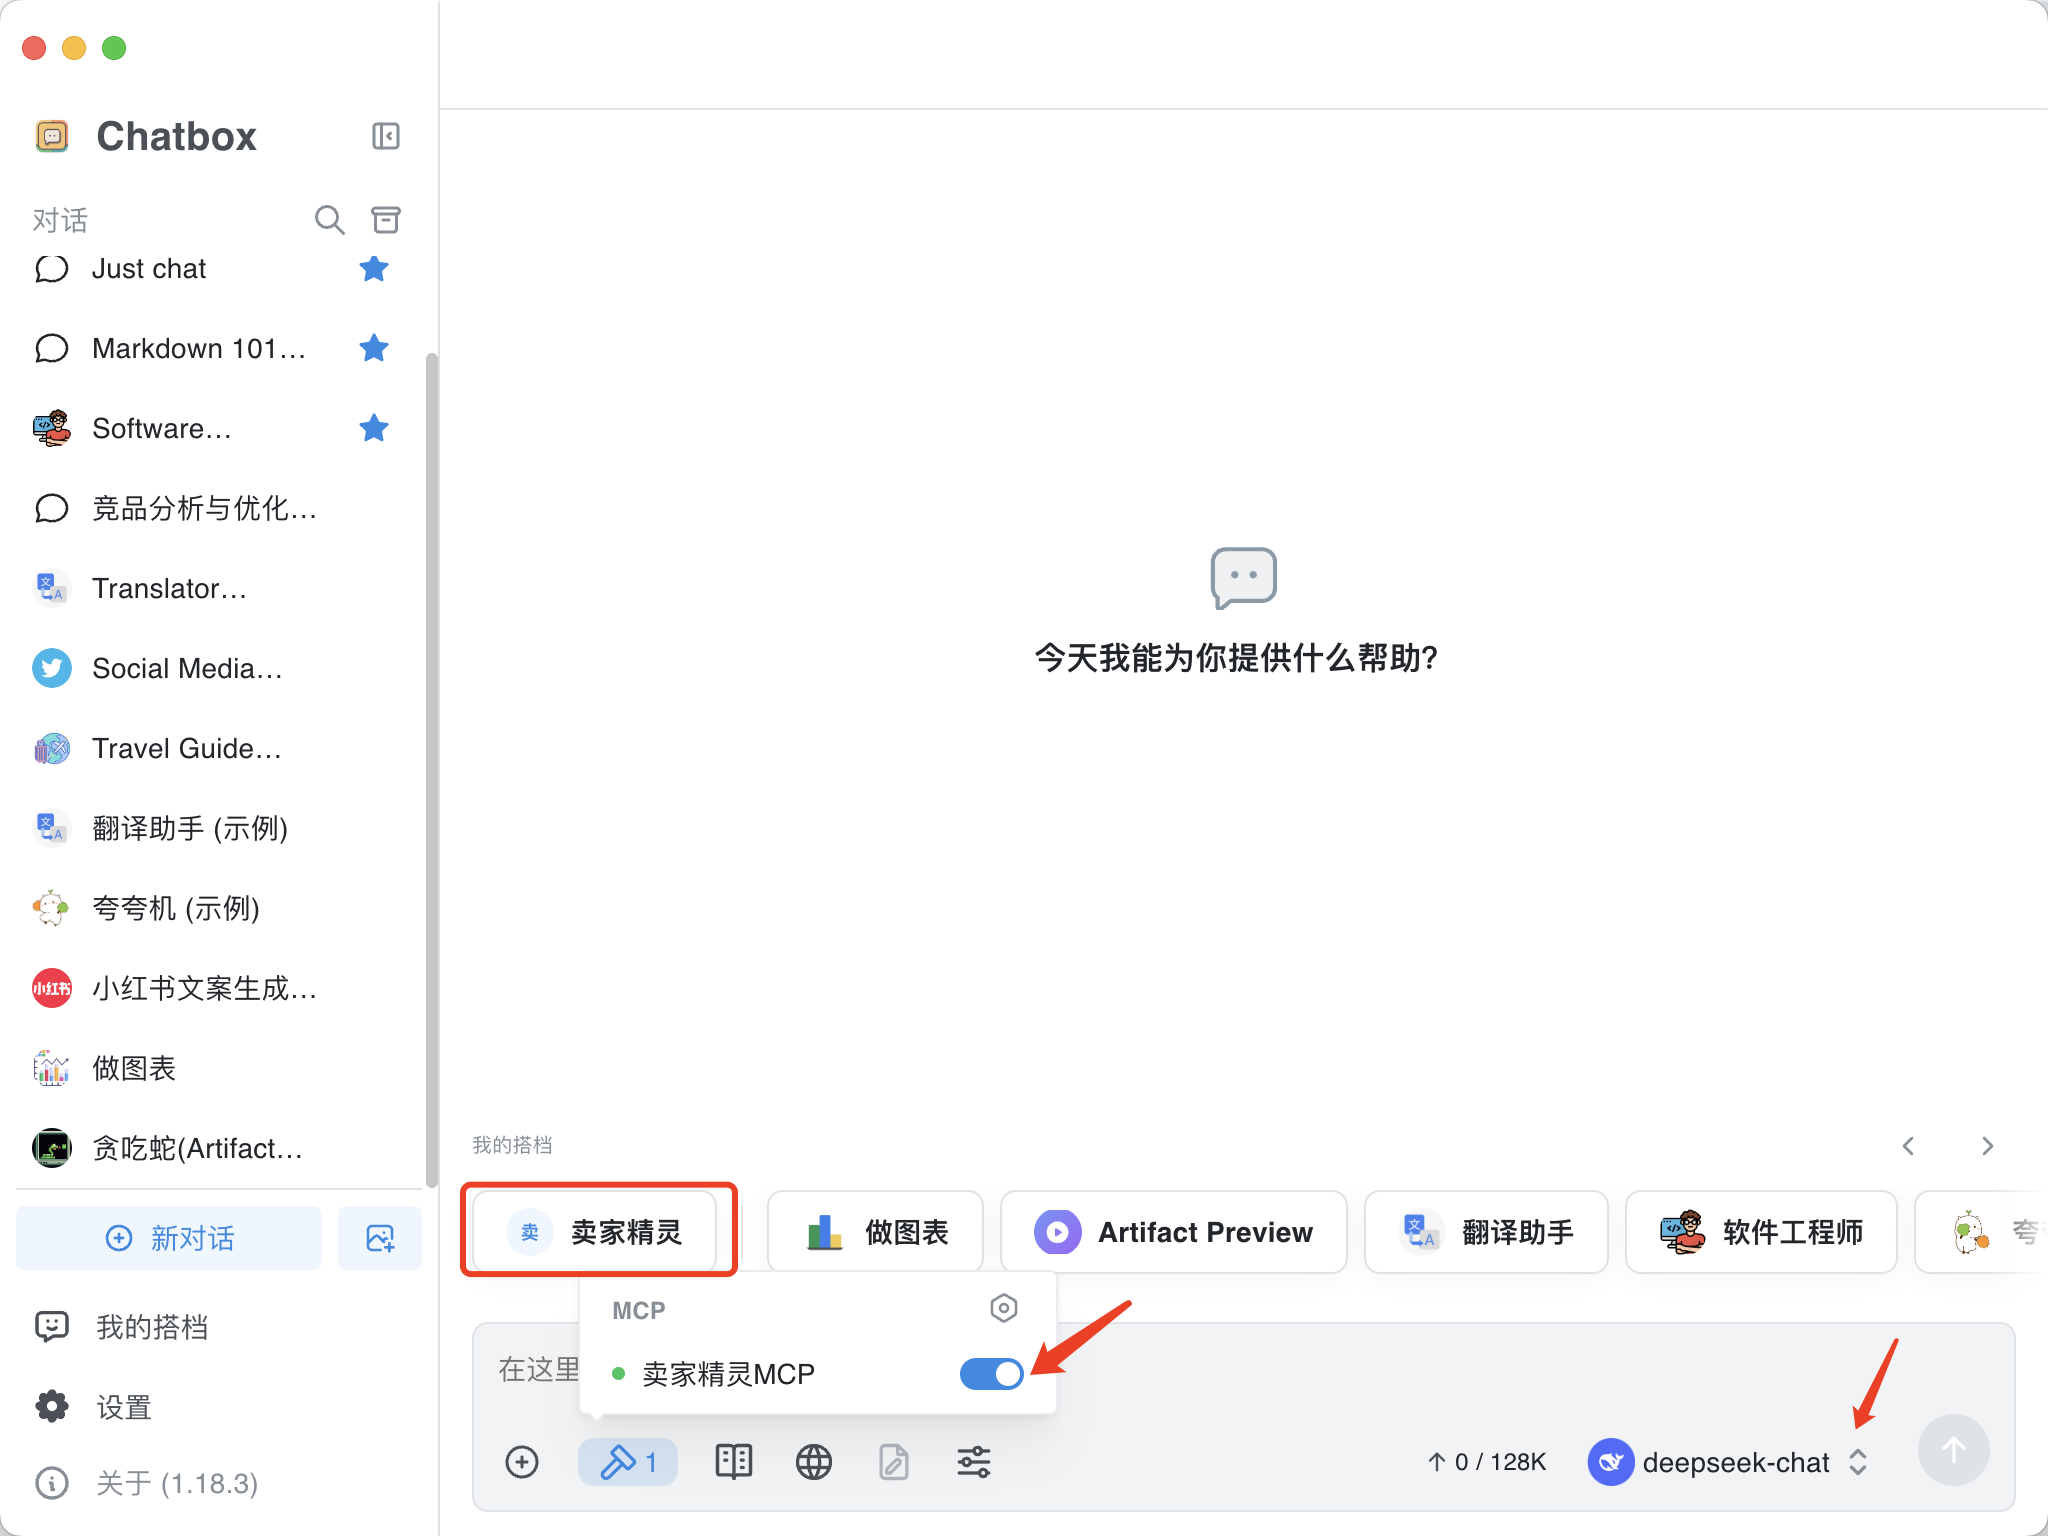The height and width of the screenshot is (1536, 2048).
Task: Open MCP settings hexagon icon
Action: tap(1003, 1308)
